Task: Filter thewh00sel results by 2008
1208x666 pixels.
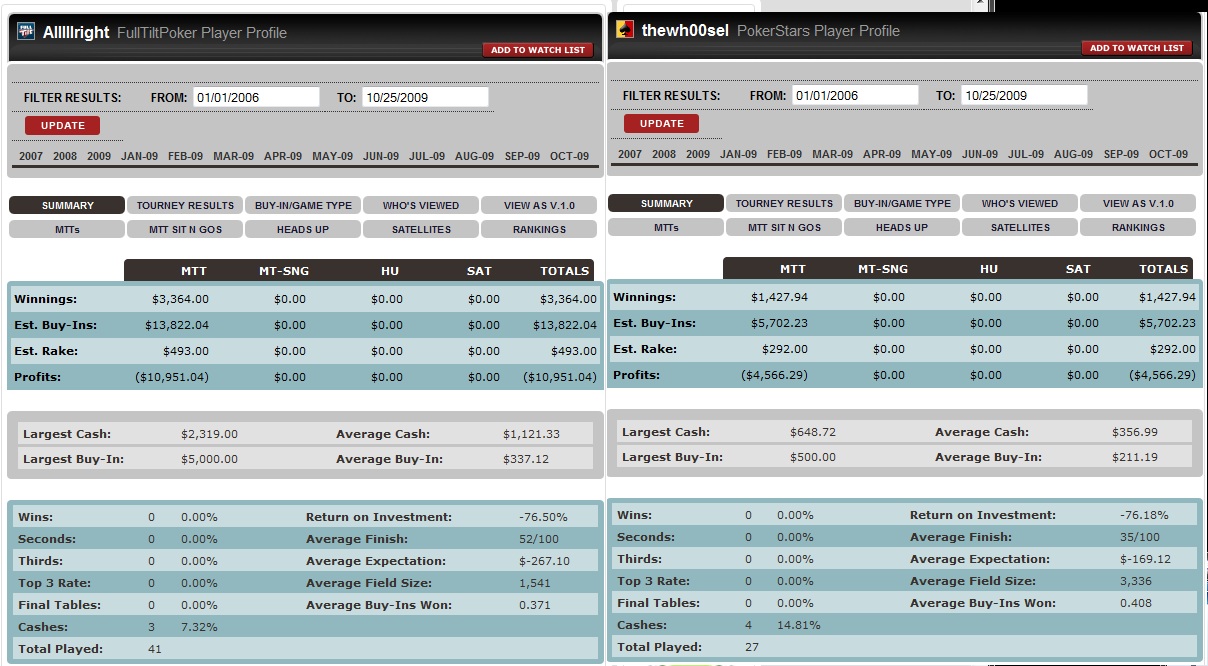Action: pyautogui.click(x=664, y=154)
